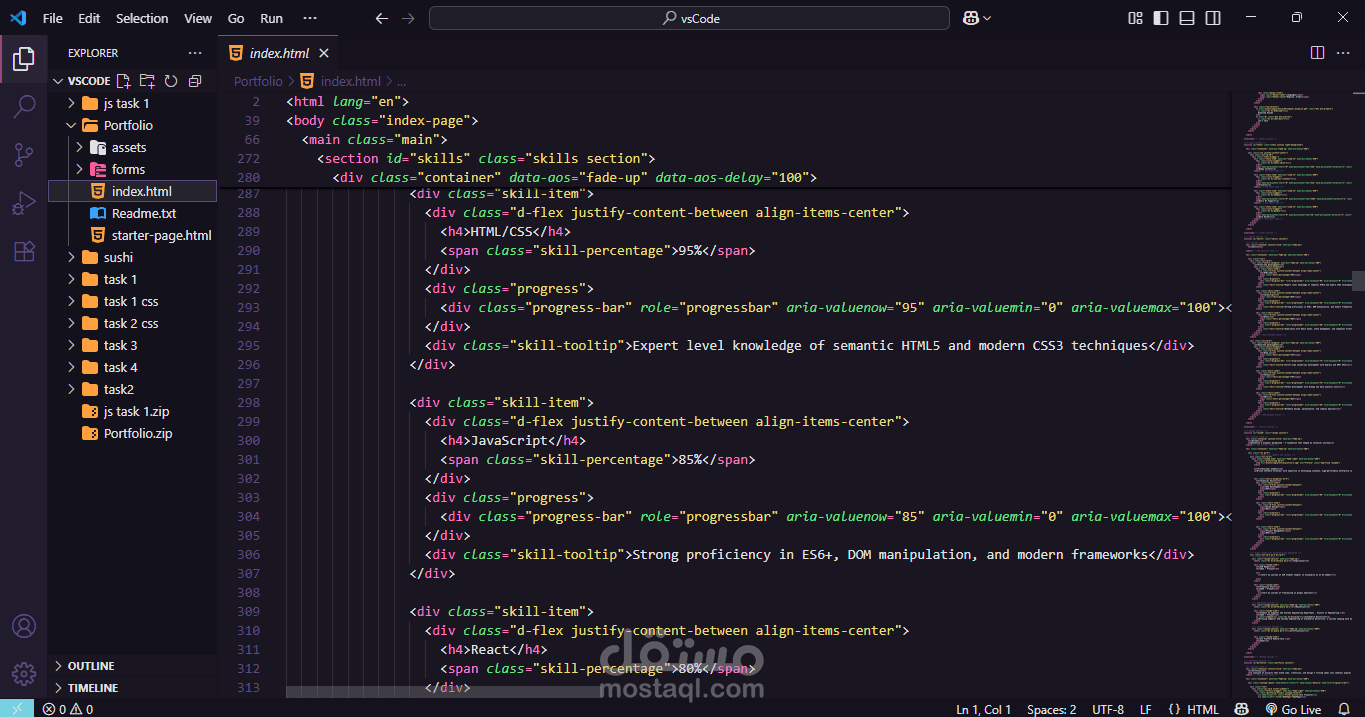Open the Manage gear icon
Screen dimensions: 1365x717
coord(24,674)
